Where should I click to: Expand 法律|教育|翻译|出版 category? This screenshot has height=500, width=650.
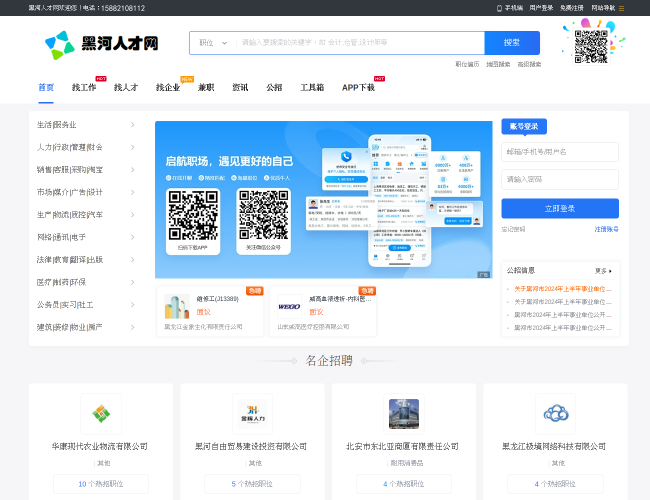(x=86, y=260)
